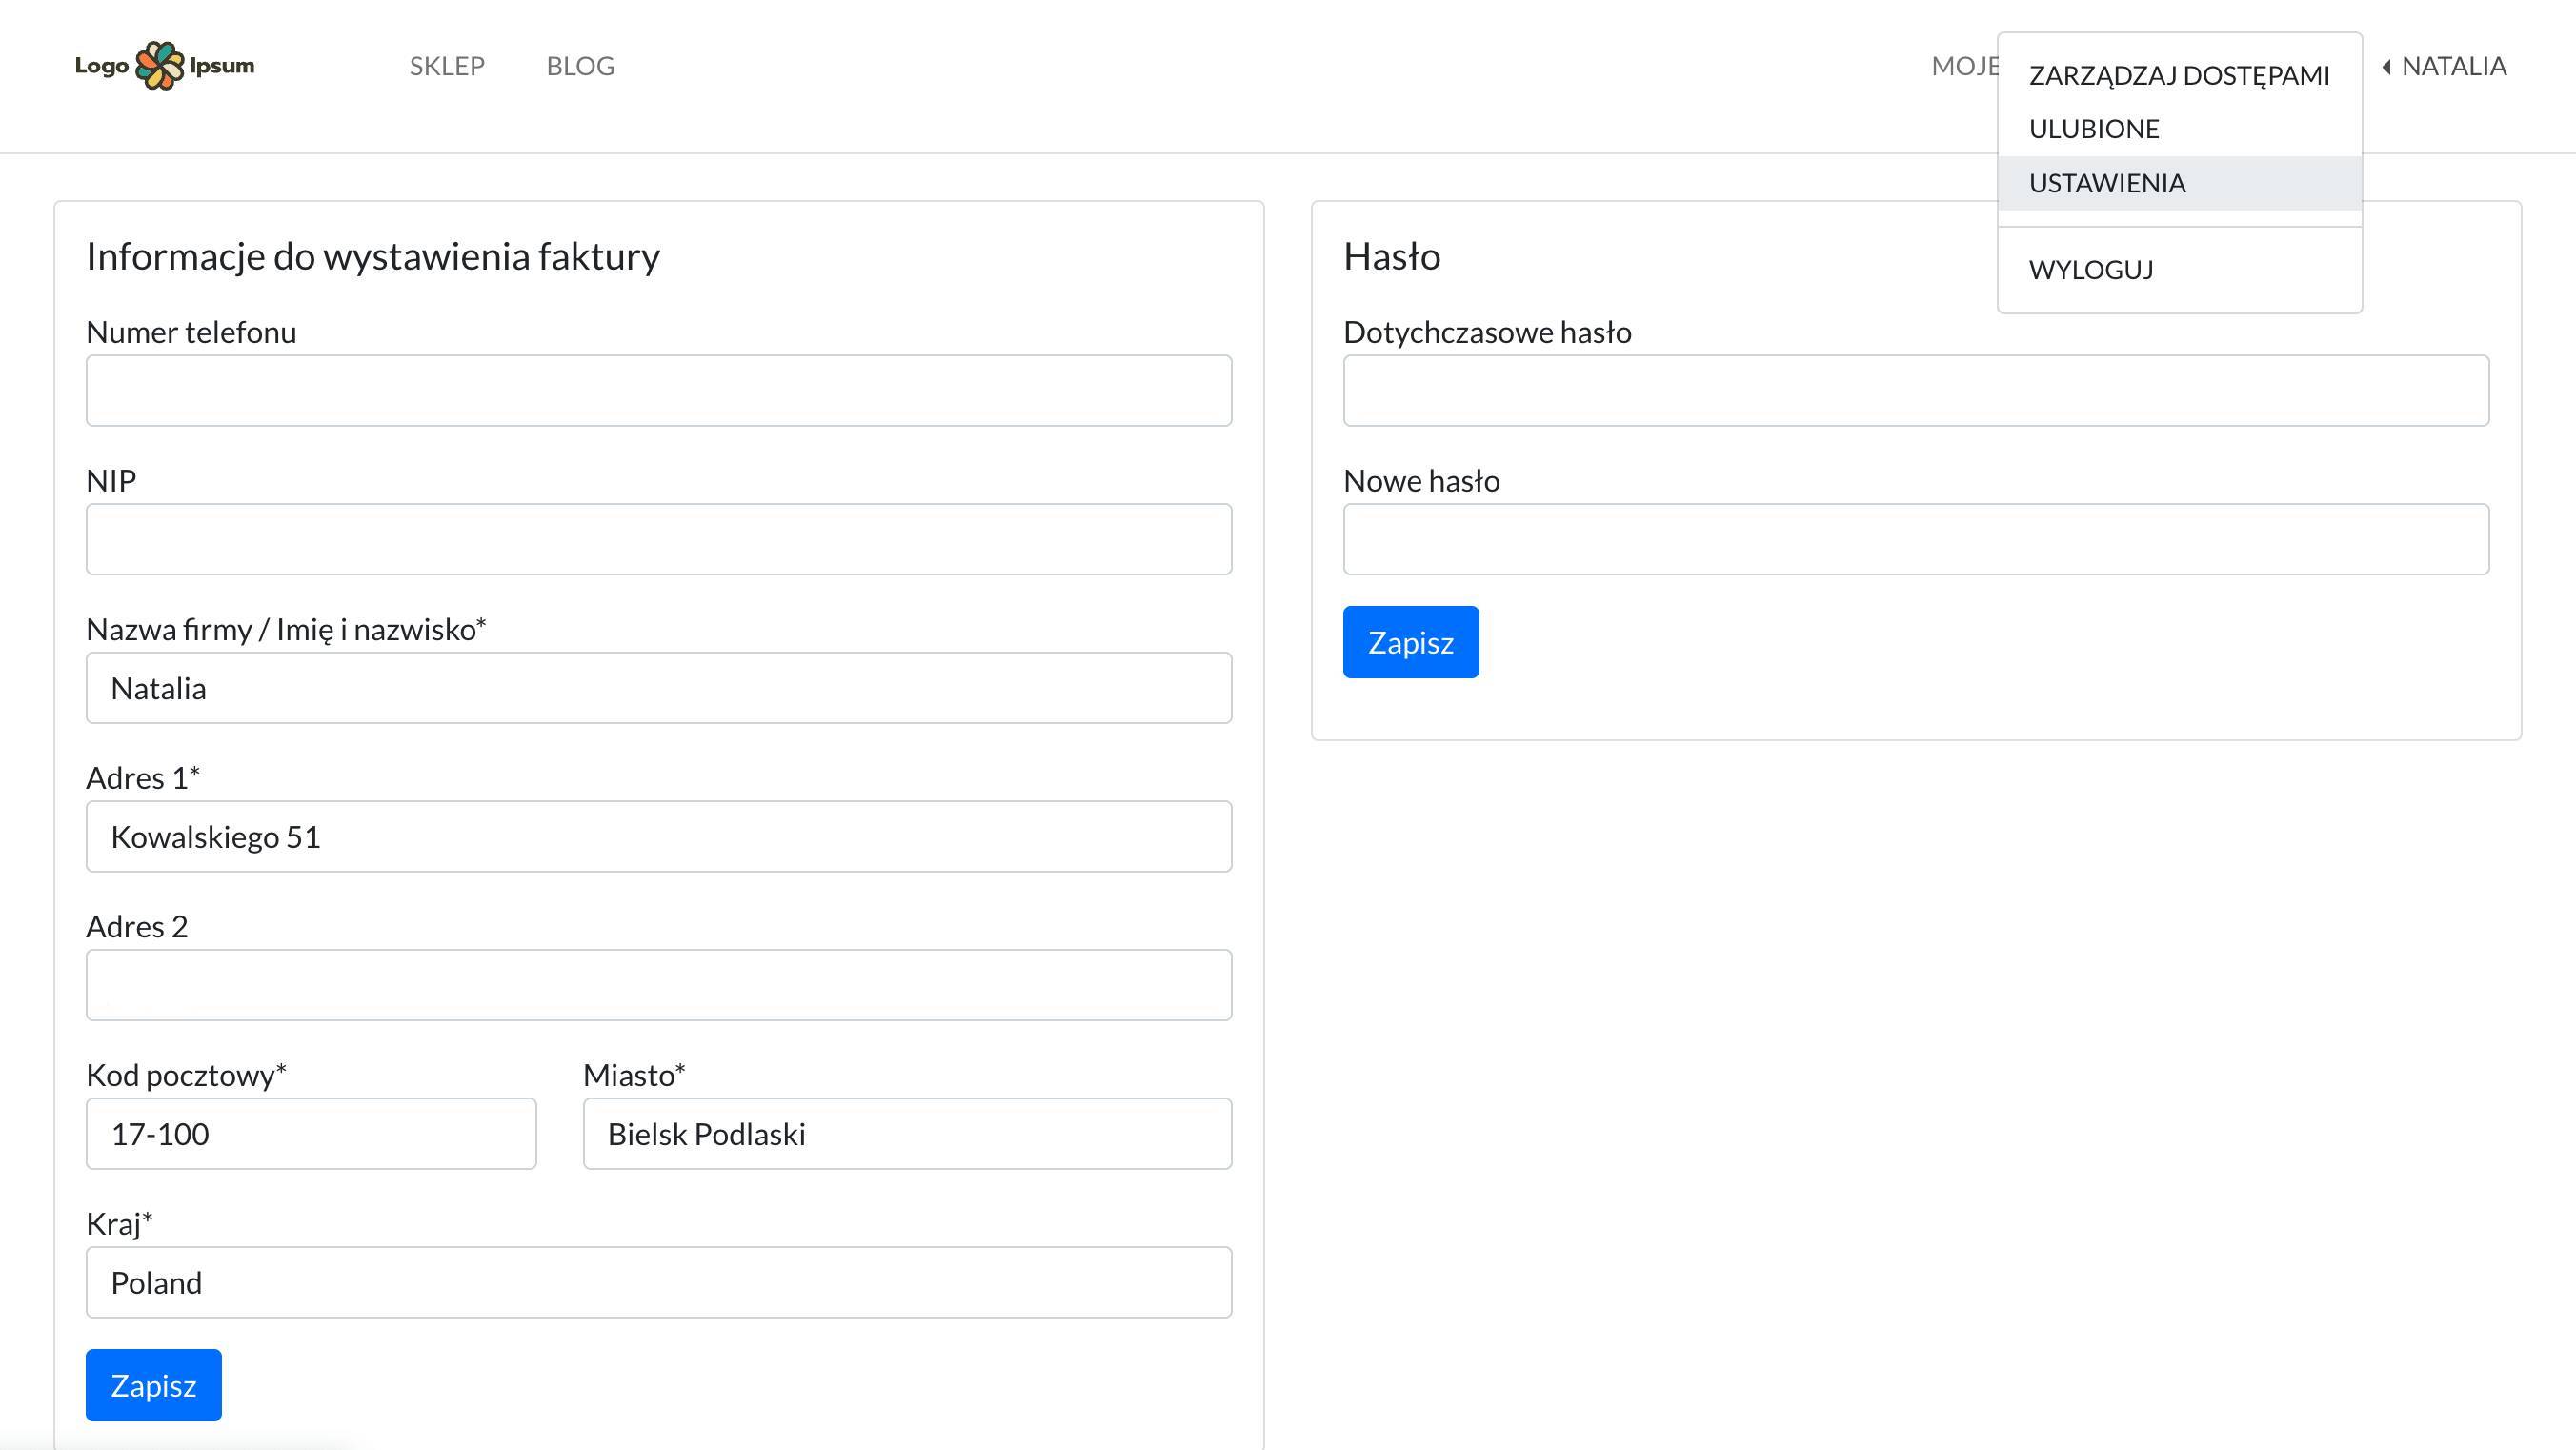Screen dimensions: 2576x1450
Task: Open the SKLEP navigation link
Action: [x=447, y=66]
